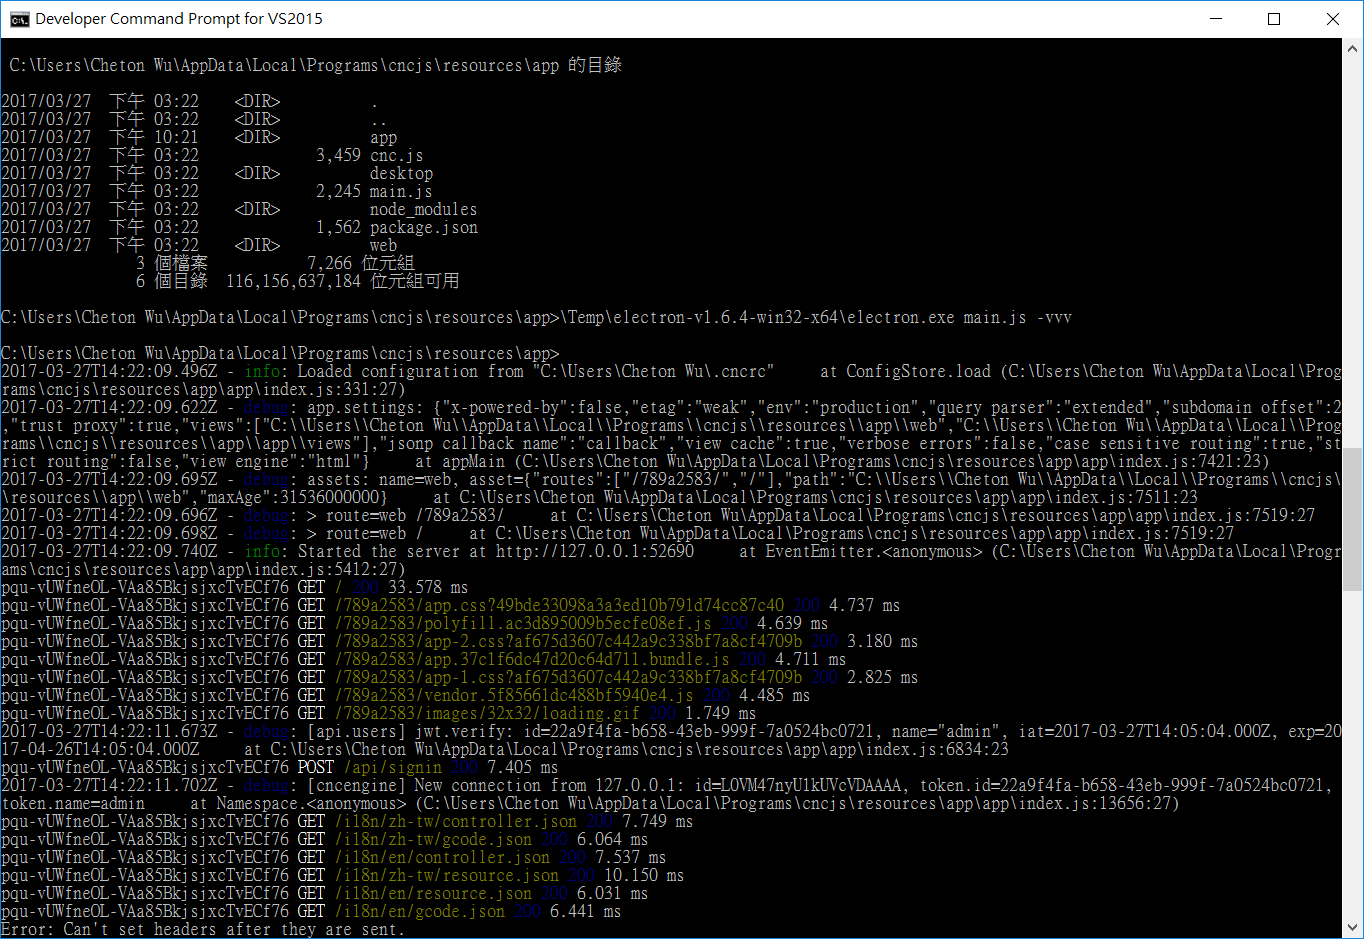Click the scrollbar track above the thumb

(x=1353, y=250)
